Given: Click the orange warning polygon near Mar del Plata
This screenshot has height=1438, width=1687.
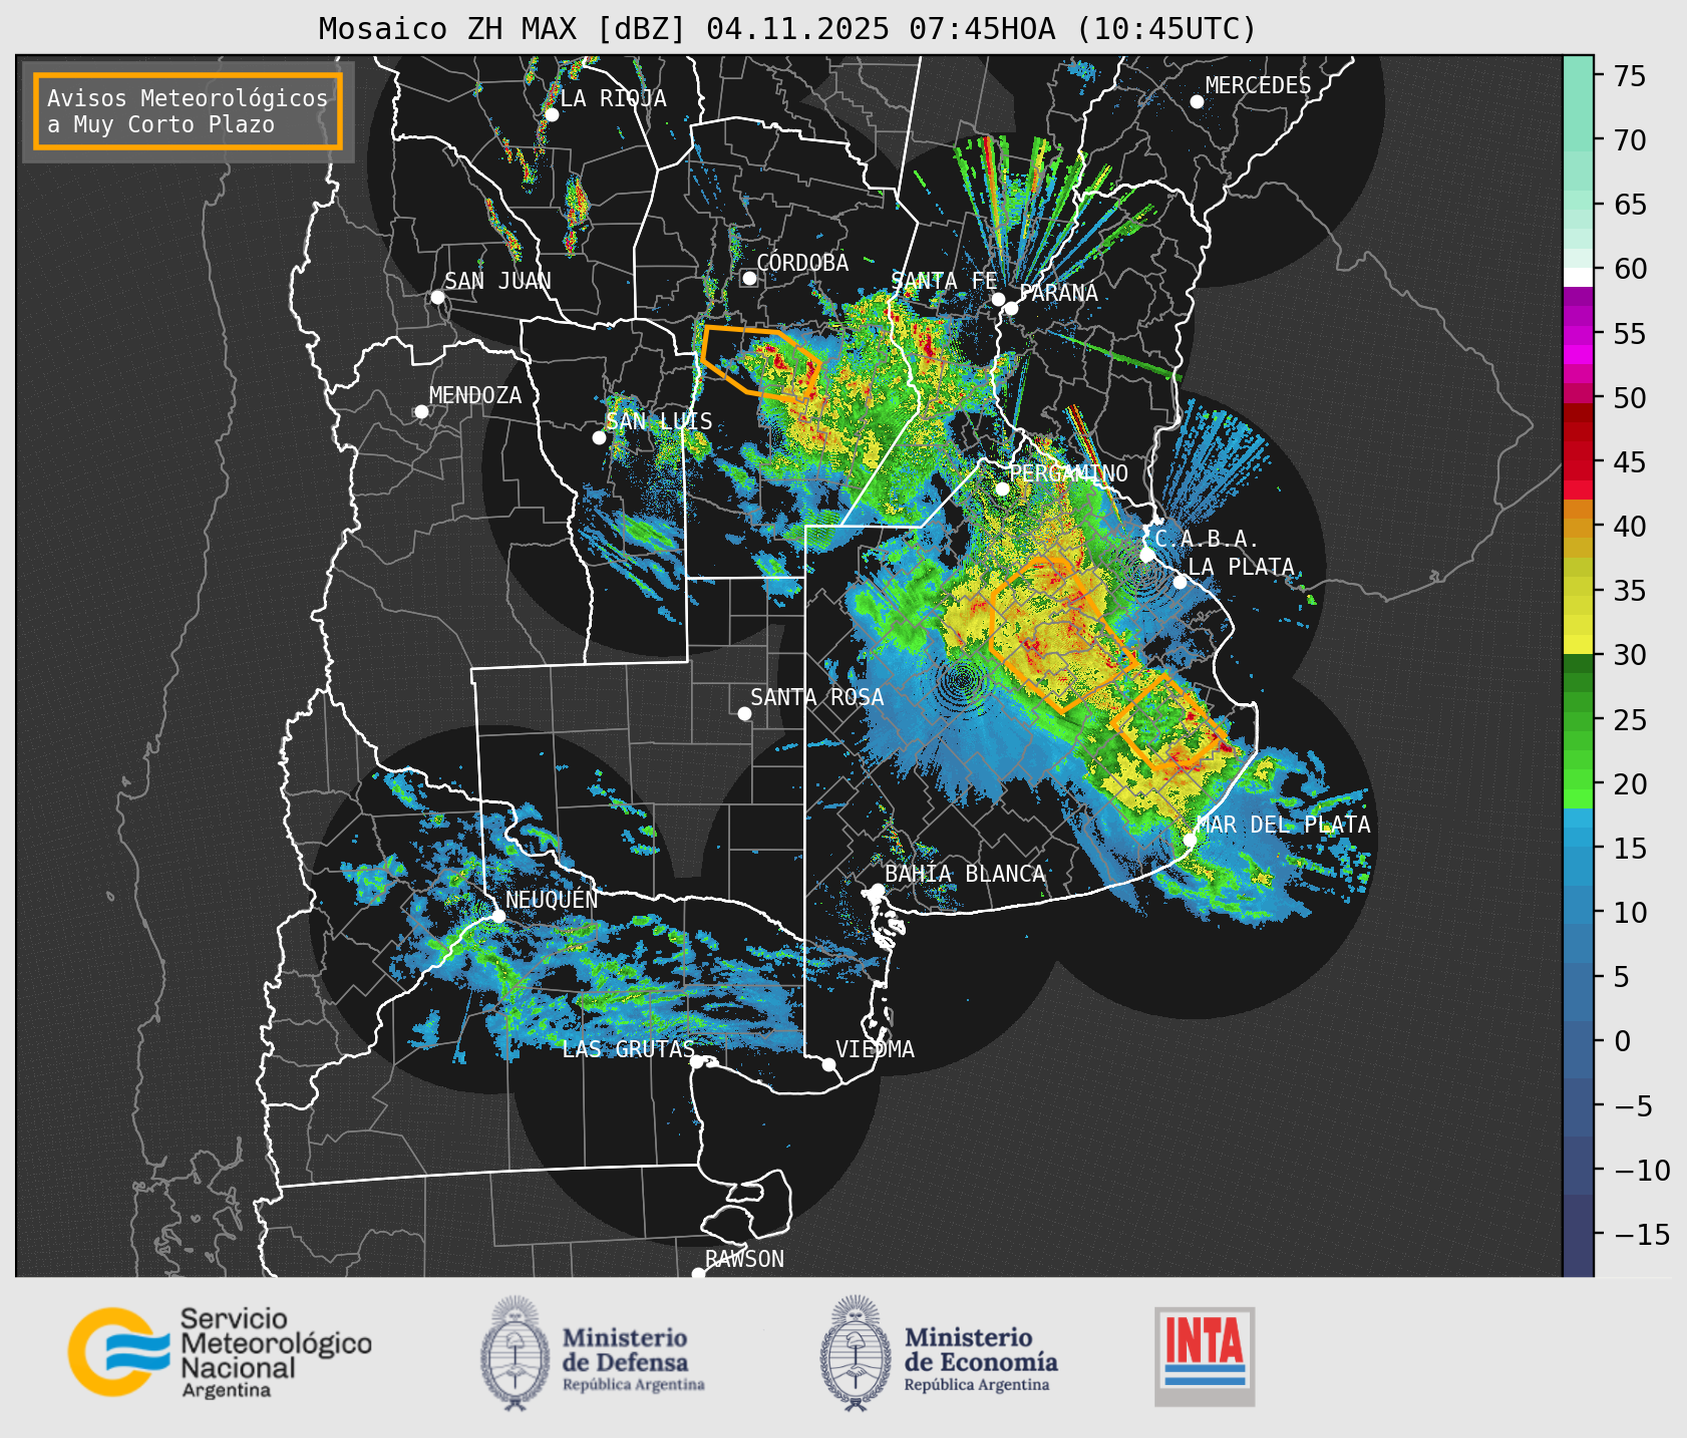Looking at the screenshot, I should (1168, 721).
